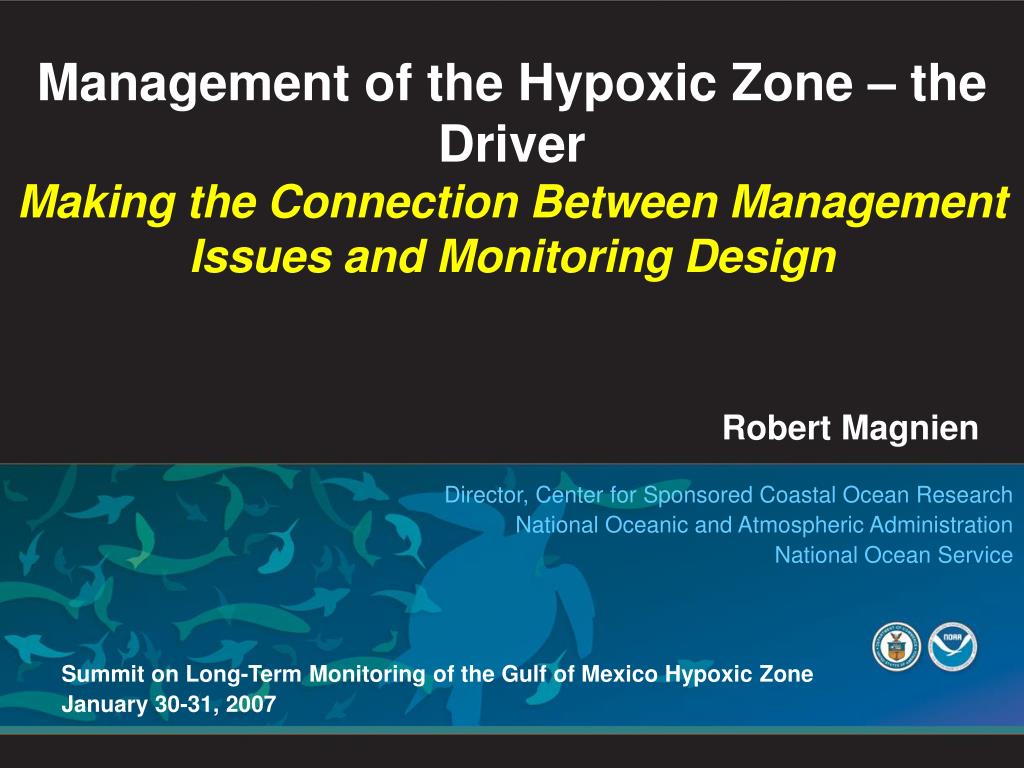Click the yellow line "Issues and Monitoring Design"

tap(513, 257)
